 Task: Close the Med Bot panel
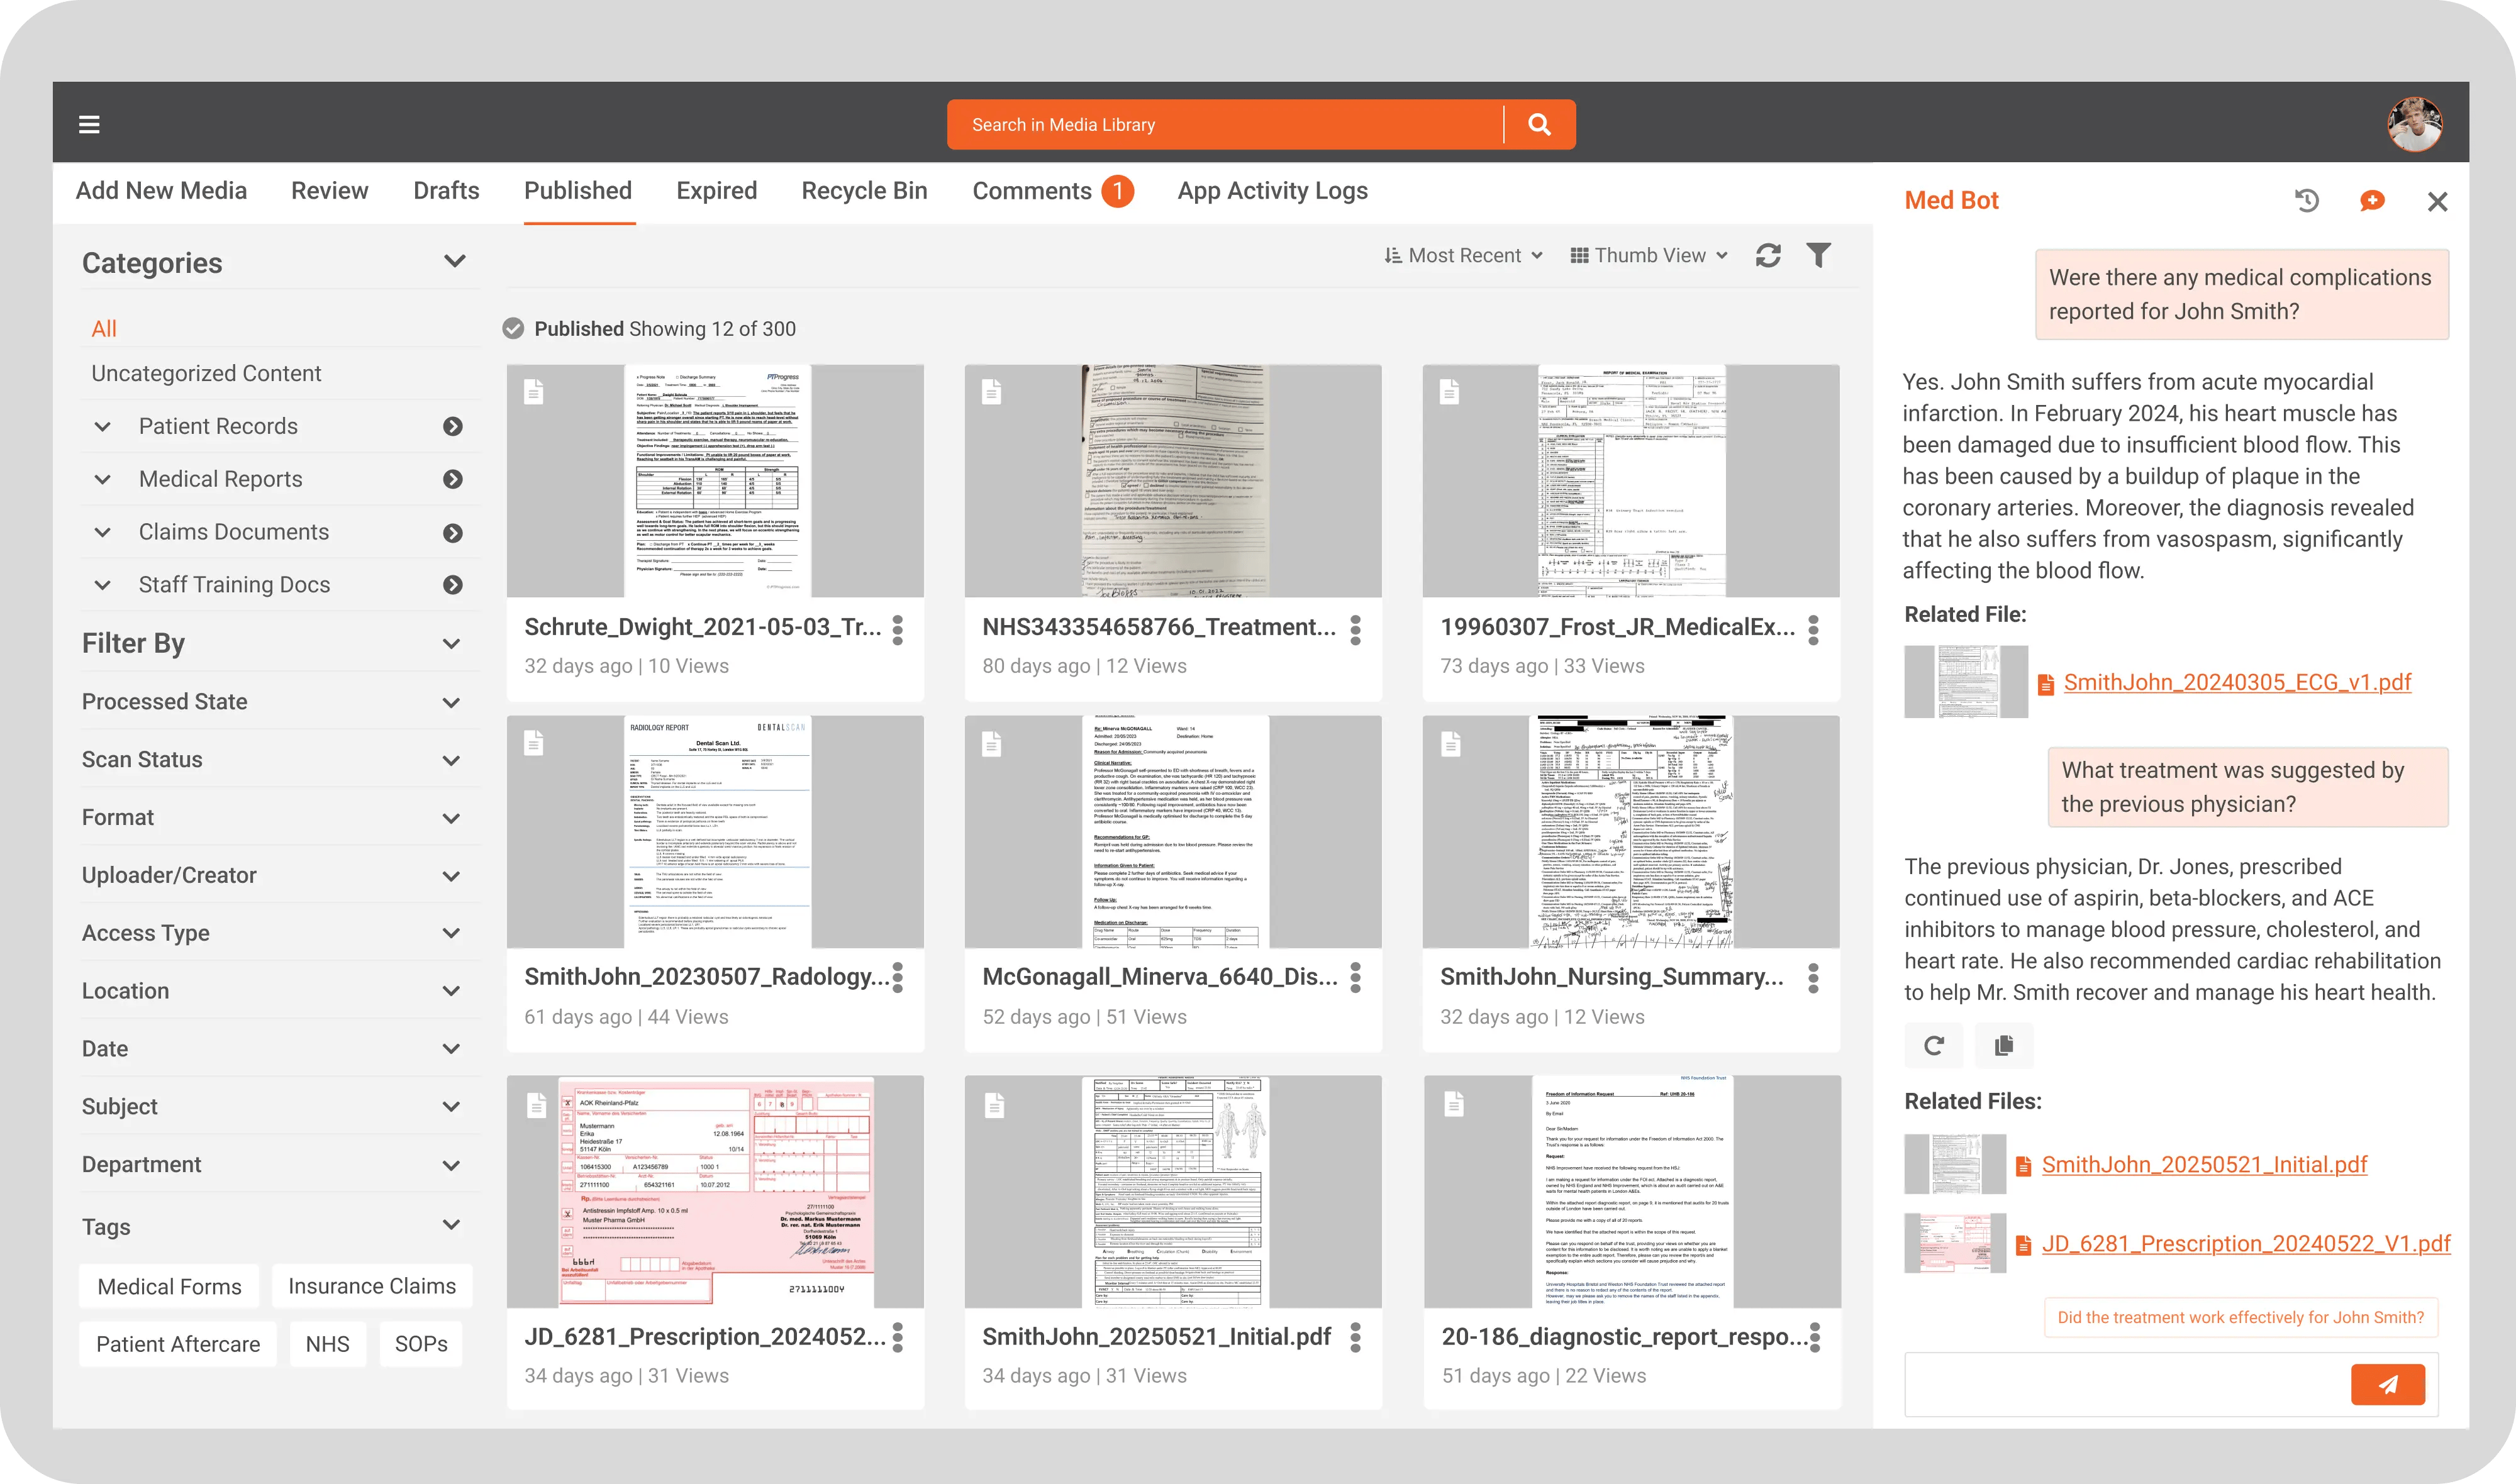tap(2437, 202)
